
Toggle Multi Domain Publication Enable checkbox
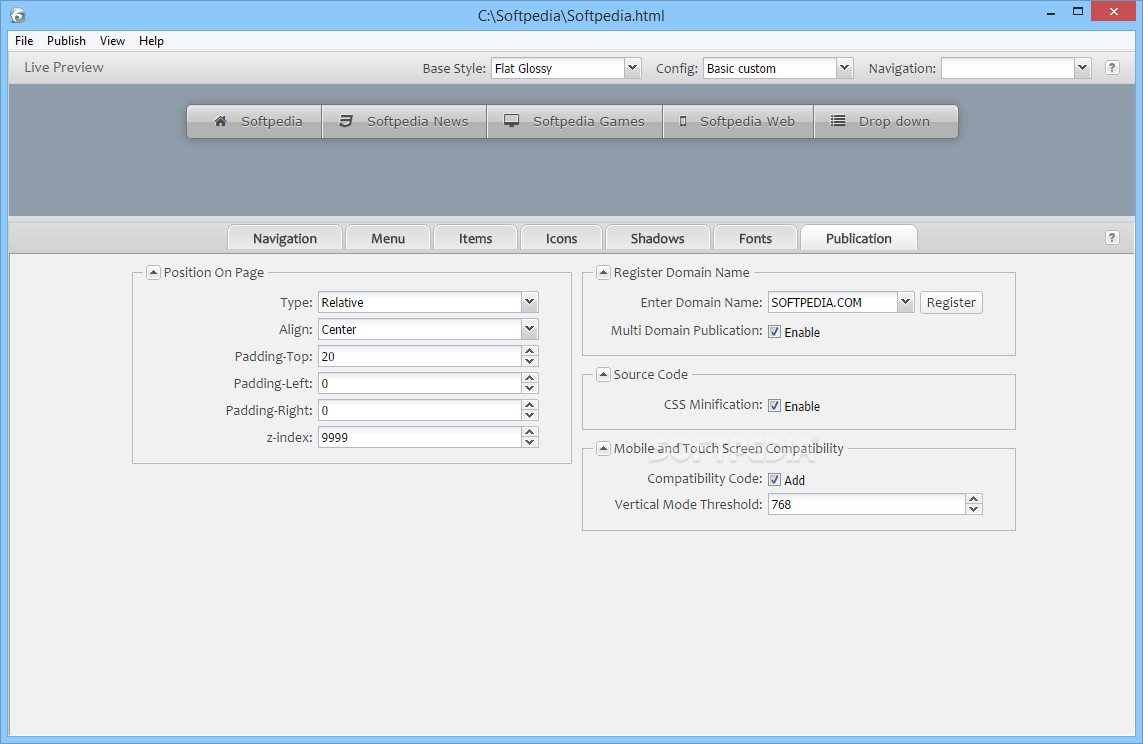(x=774, y=332)
